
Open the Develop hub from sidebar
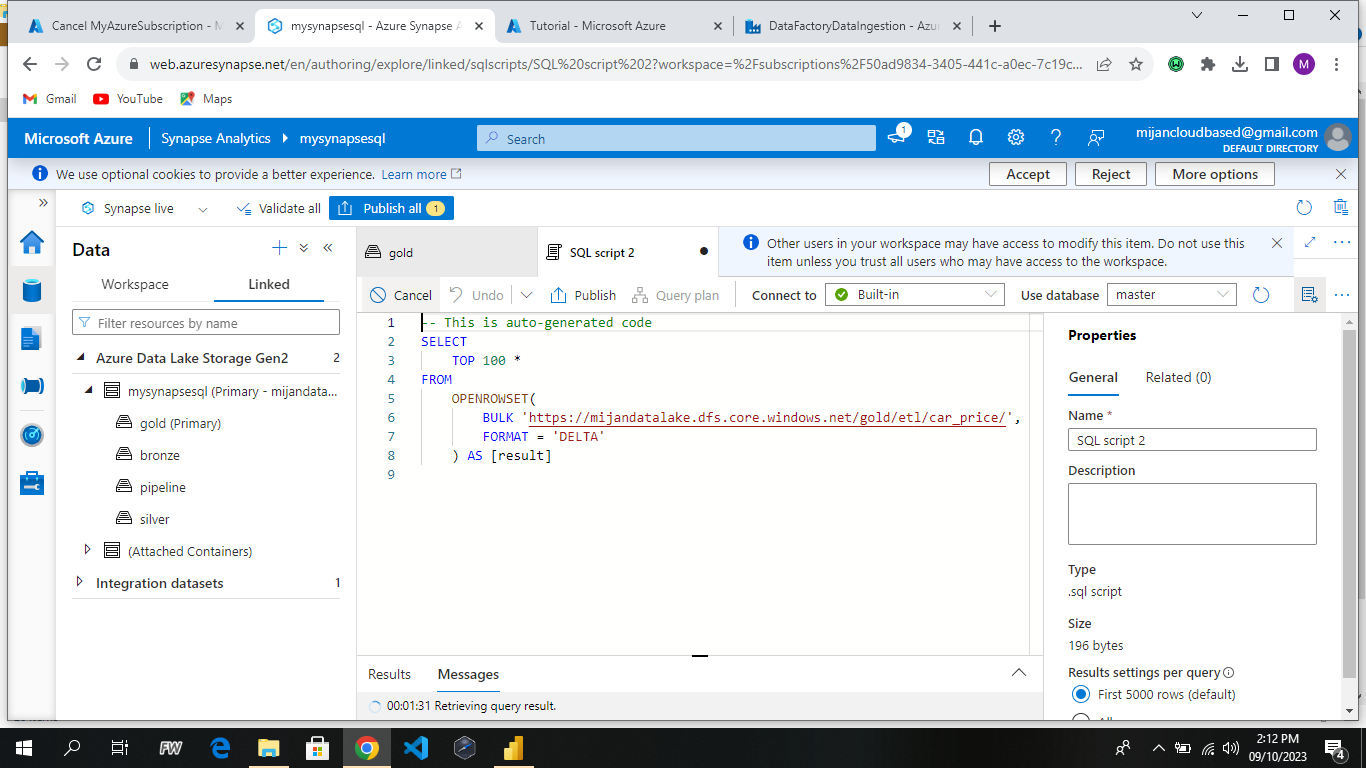31,340
